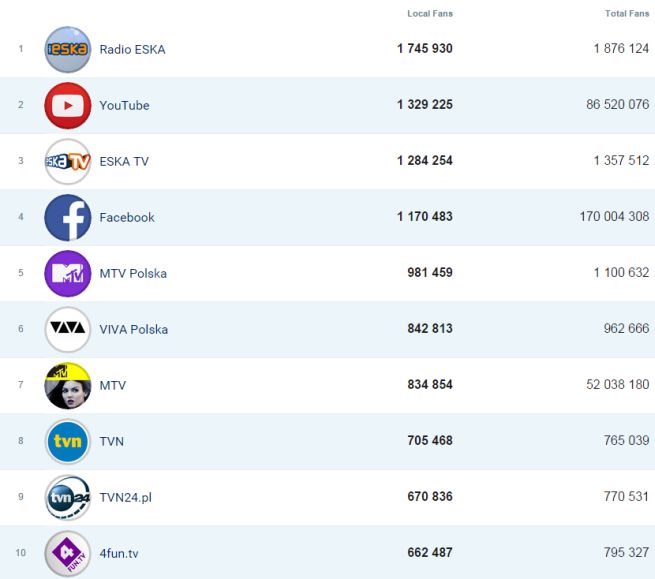
Task: Open the YouTube page name link
Action: 124,106
